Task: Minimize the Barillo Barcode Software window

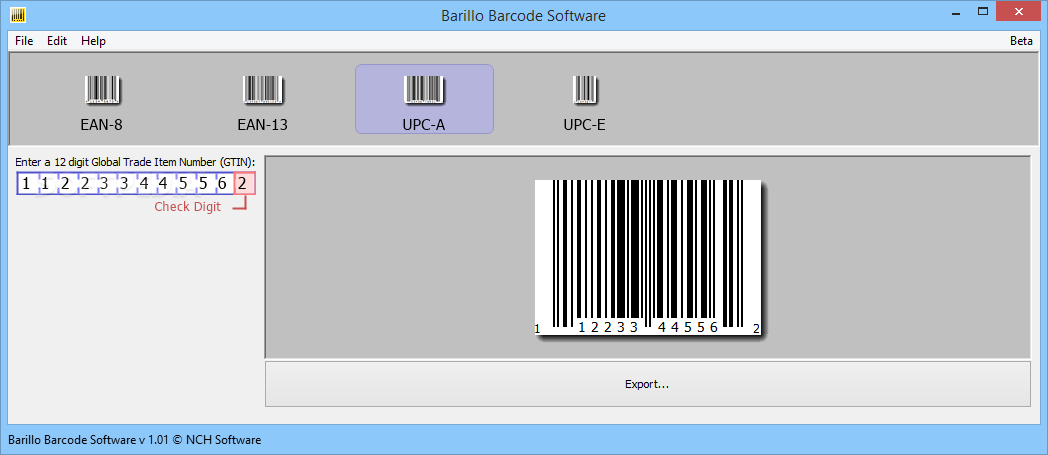Action: [x=956, y=11]
